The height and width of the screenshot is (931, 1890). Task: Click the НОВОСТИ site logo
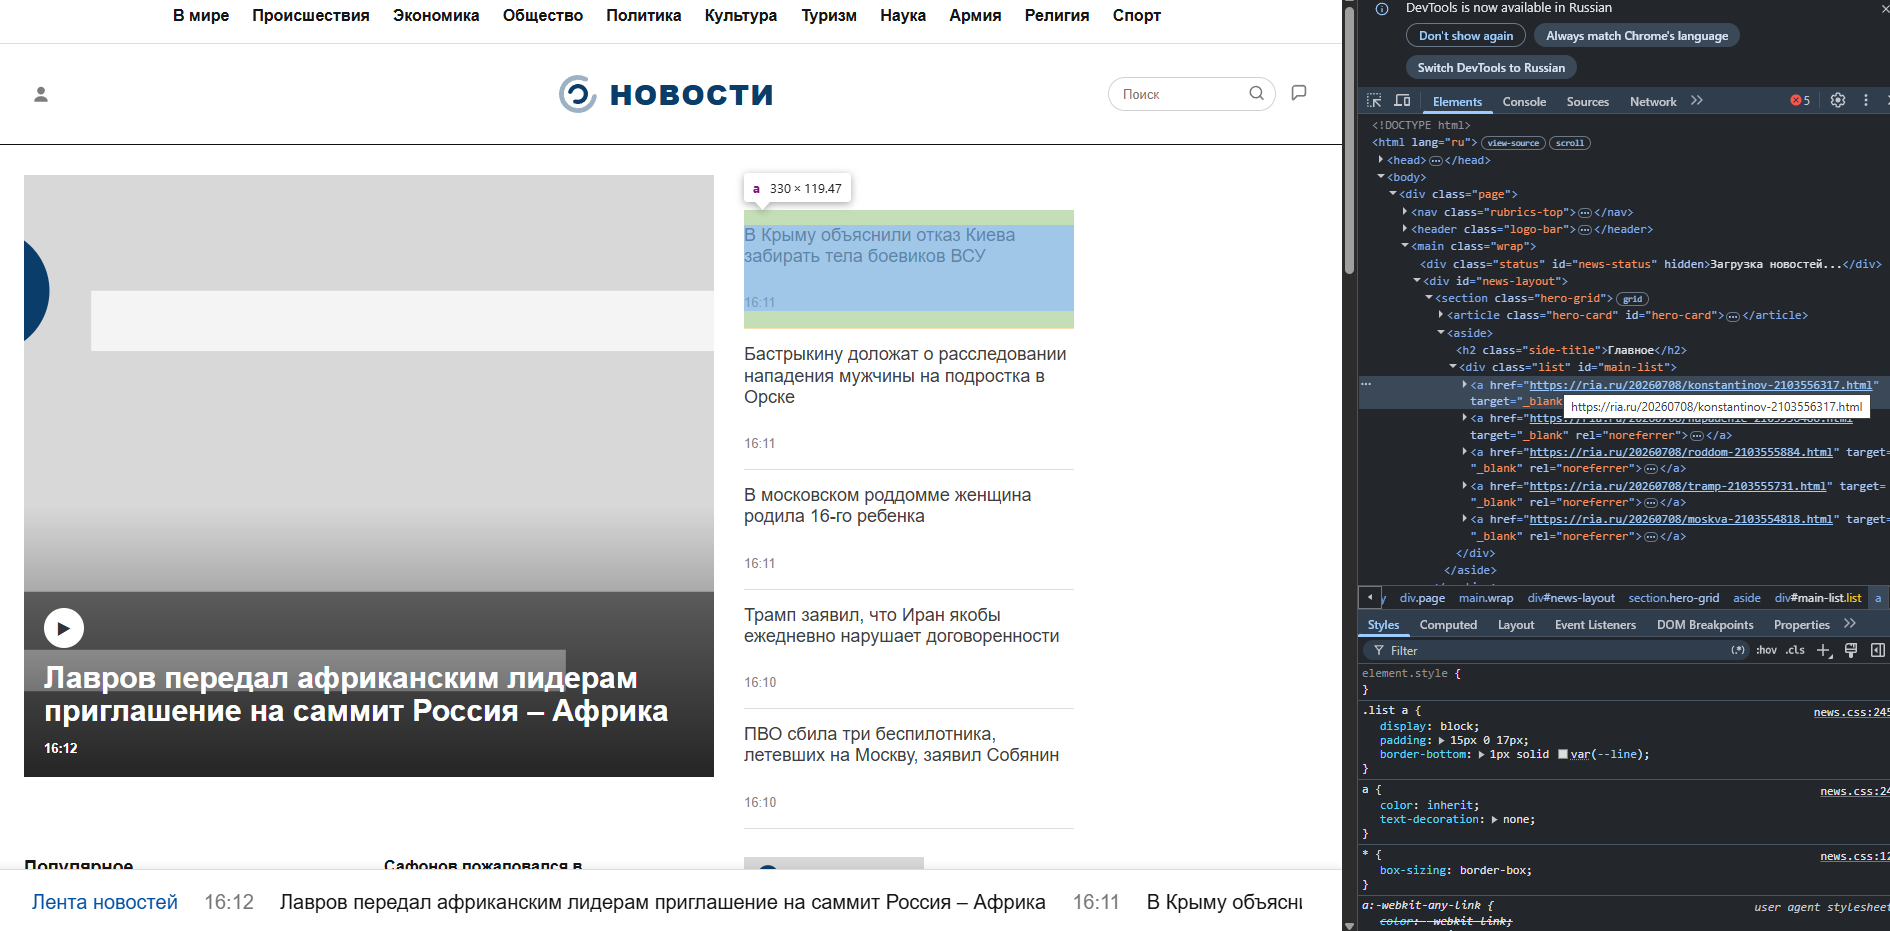(666, 94)
